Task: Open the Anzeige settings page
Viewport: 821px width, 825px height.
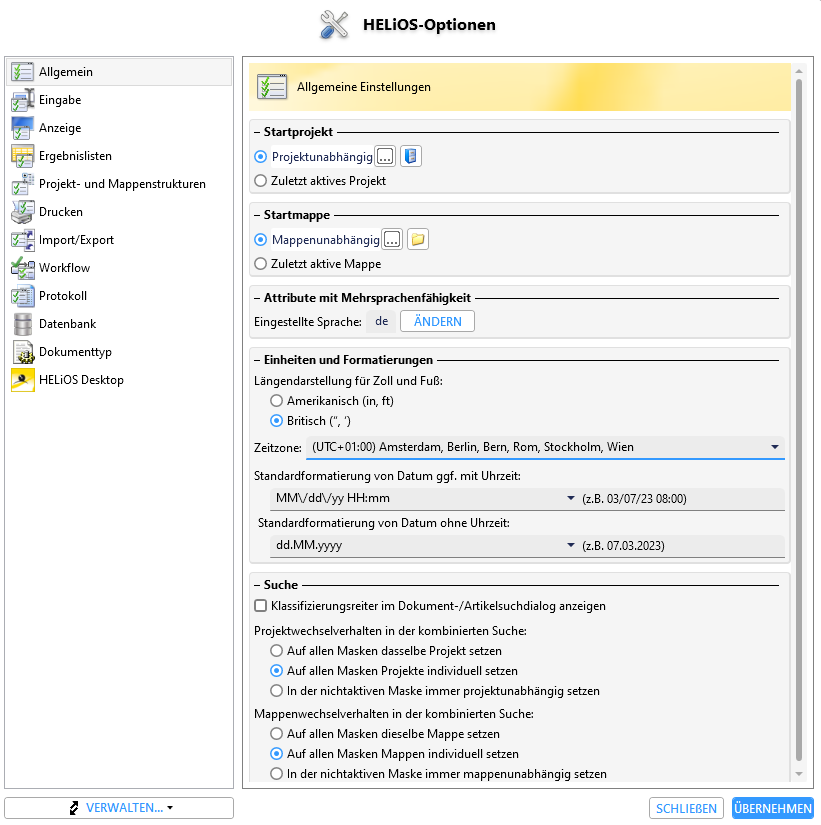Action: [x=119, y=128]
